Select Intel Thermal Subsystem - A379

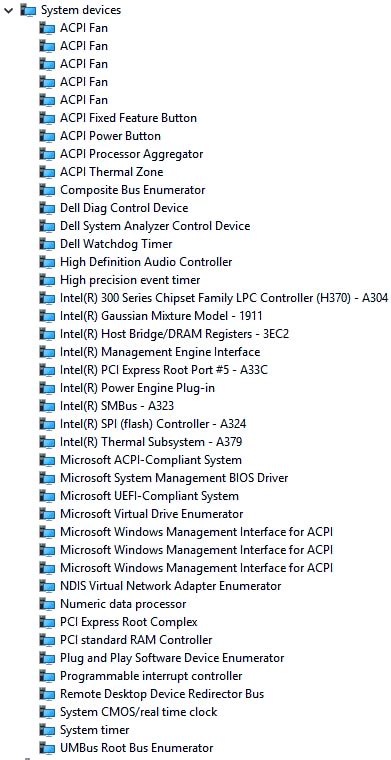pos(151,442)
